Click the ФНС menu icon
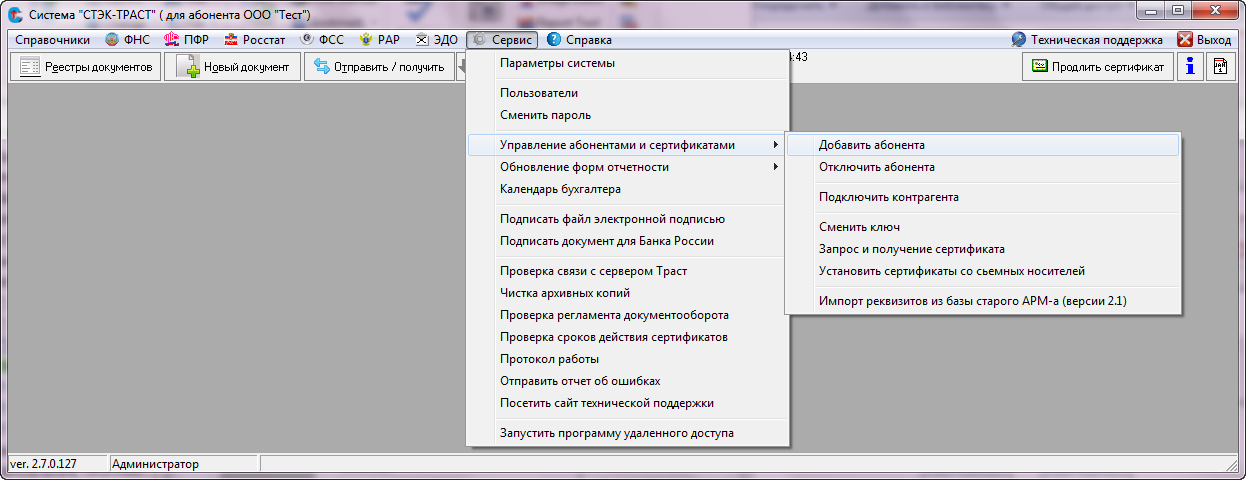Viewport: 1246px width, 480px height. point(111,40)
